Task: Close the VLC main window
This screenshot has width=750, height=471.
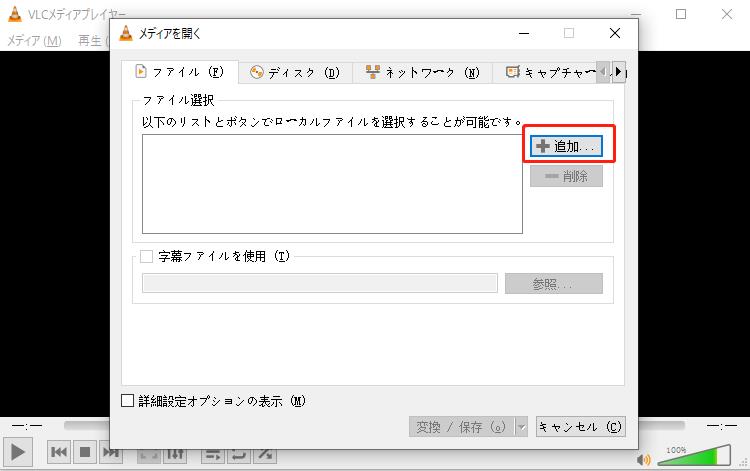Action: click(727, 14)
